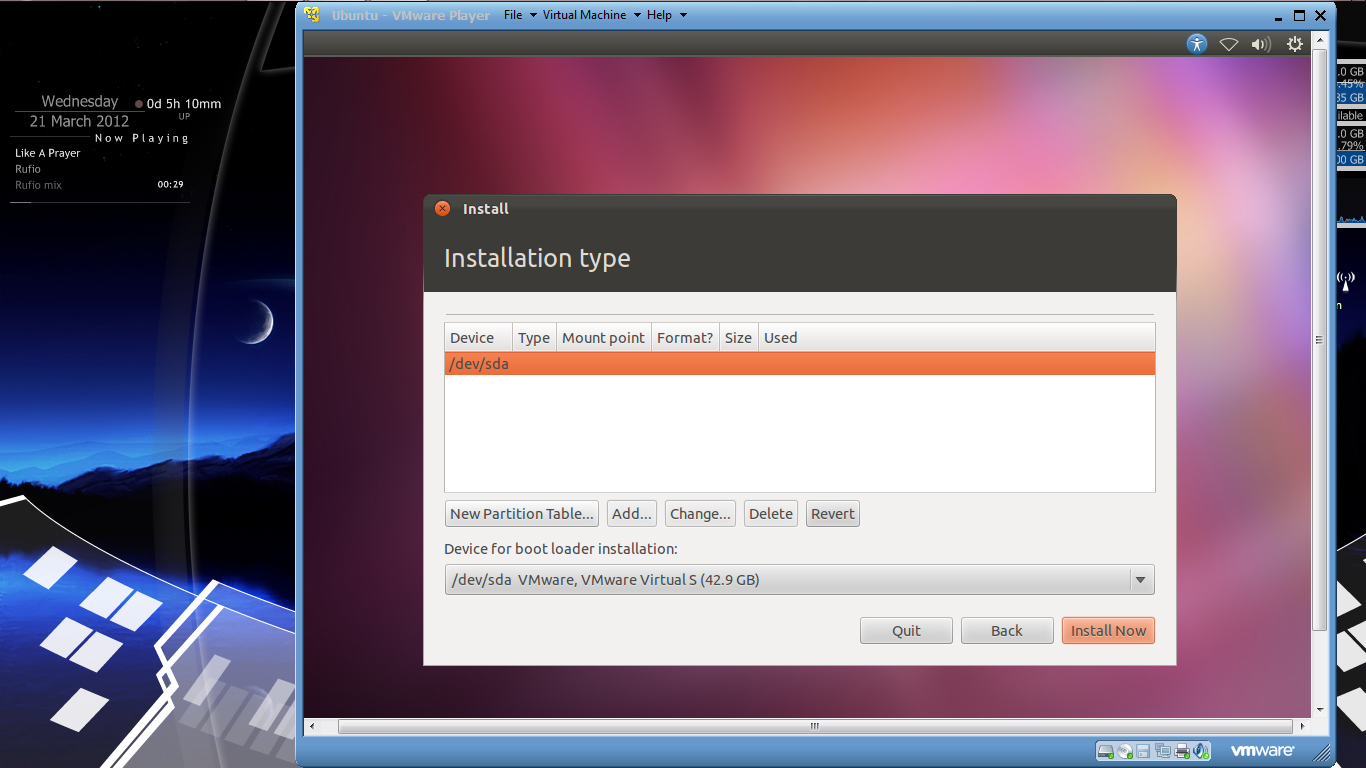Click the VMware Player title bar app icon
Viewport: 1366px width, 768px height.
[313, 15]
